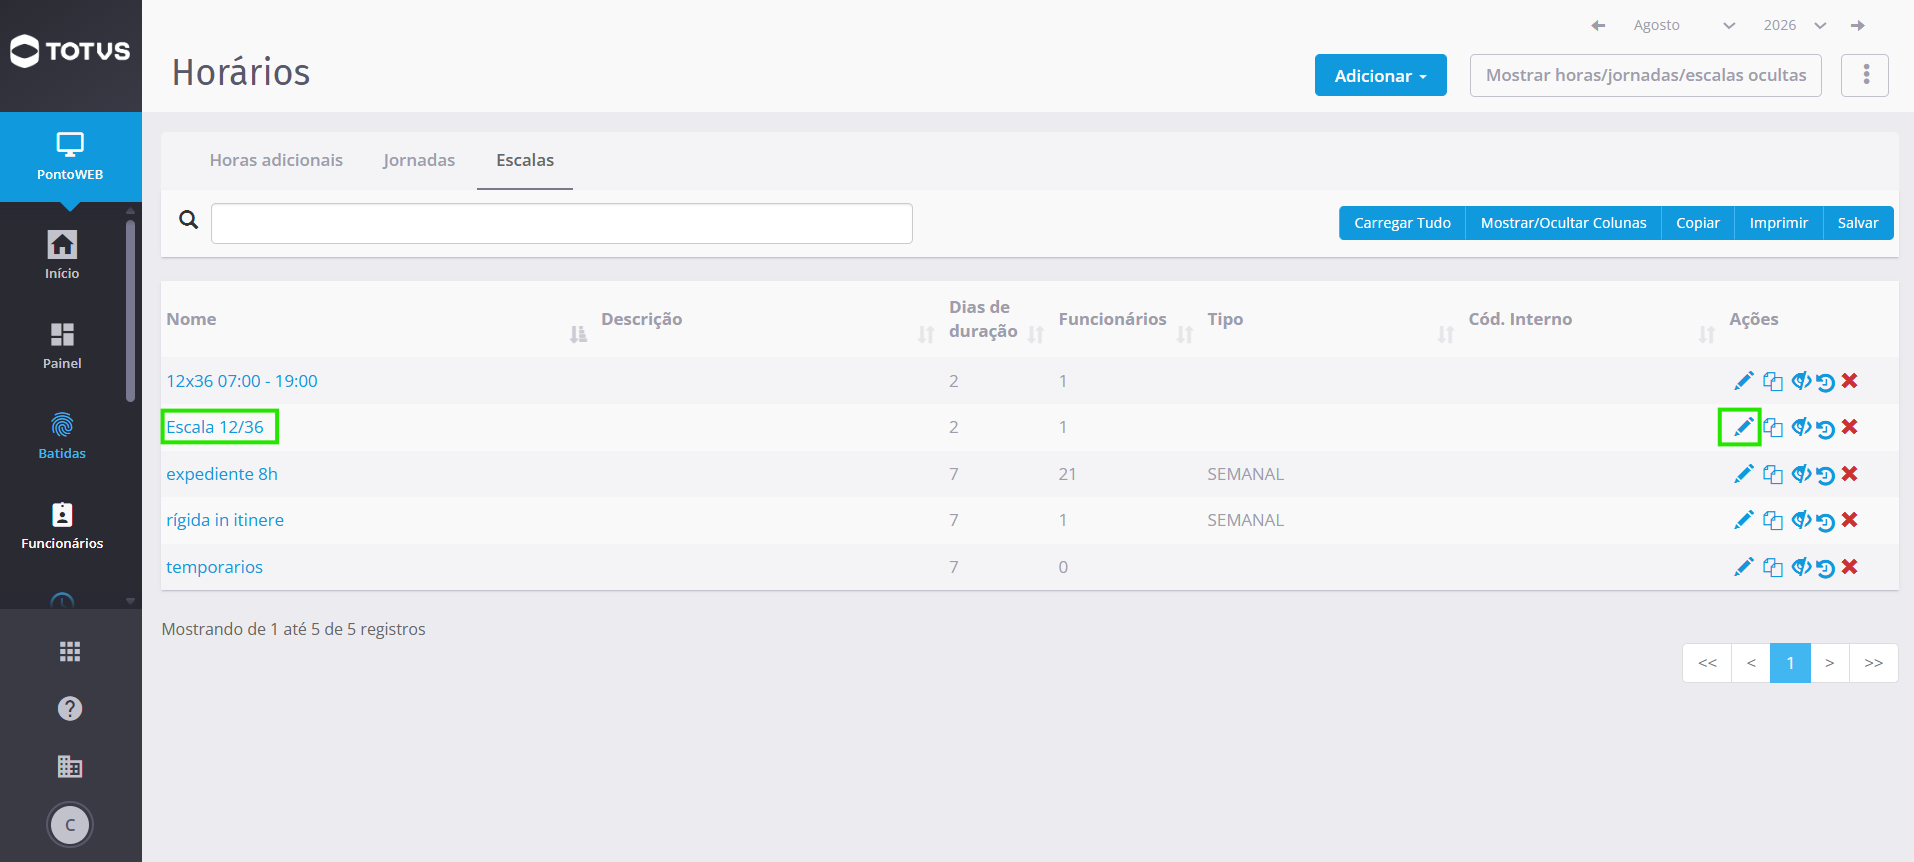Viewport: 1914px width, 862px height.
Task: Open the Agosto month dropdown
Action: (1684, 25)
